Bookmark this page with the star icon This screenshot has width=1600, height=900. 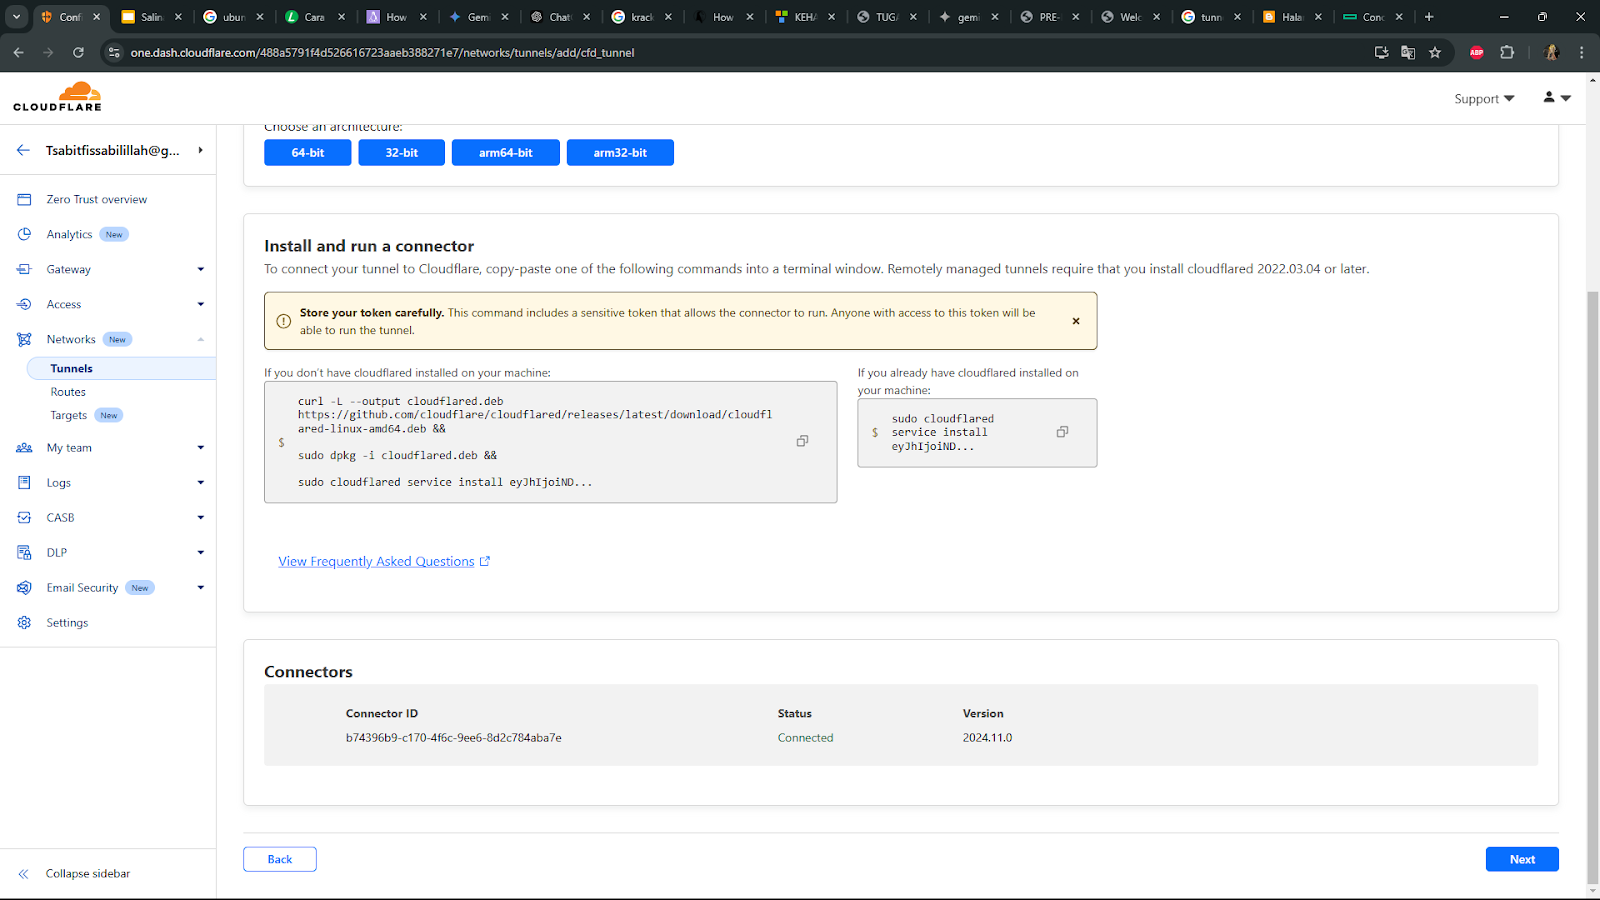[x=1435, y=53]
